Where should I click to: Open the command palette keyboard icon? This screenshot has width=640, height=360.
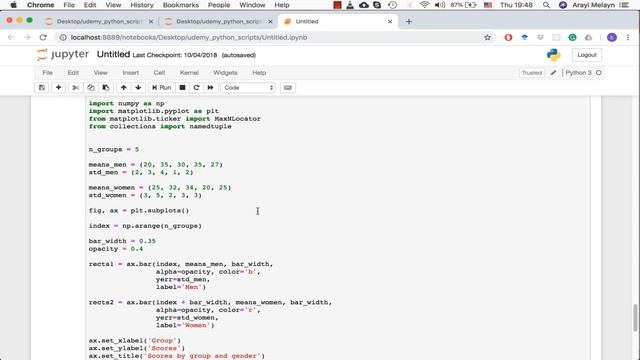288,88
